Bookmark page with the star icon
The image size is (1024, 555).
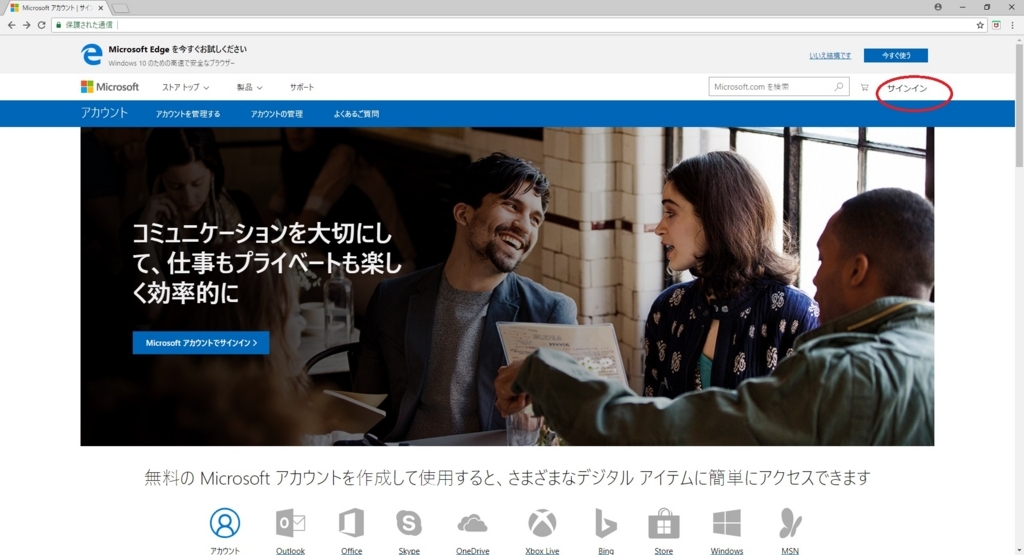click(x=980, y=25)
